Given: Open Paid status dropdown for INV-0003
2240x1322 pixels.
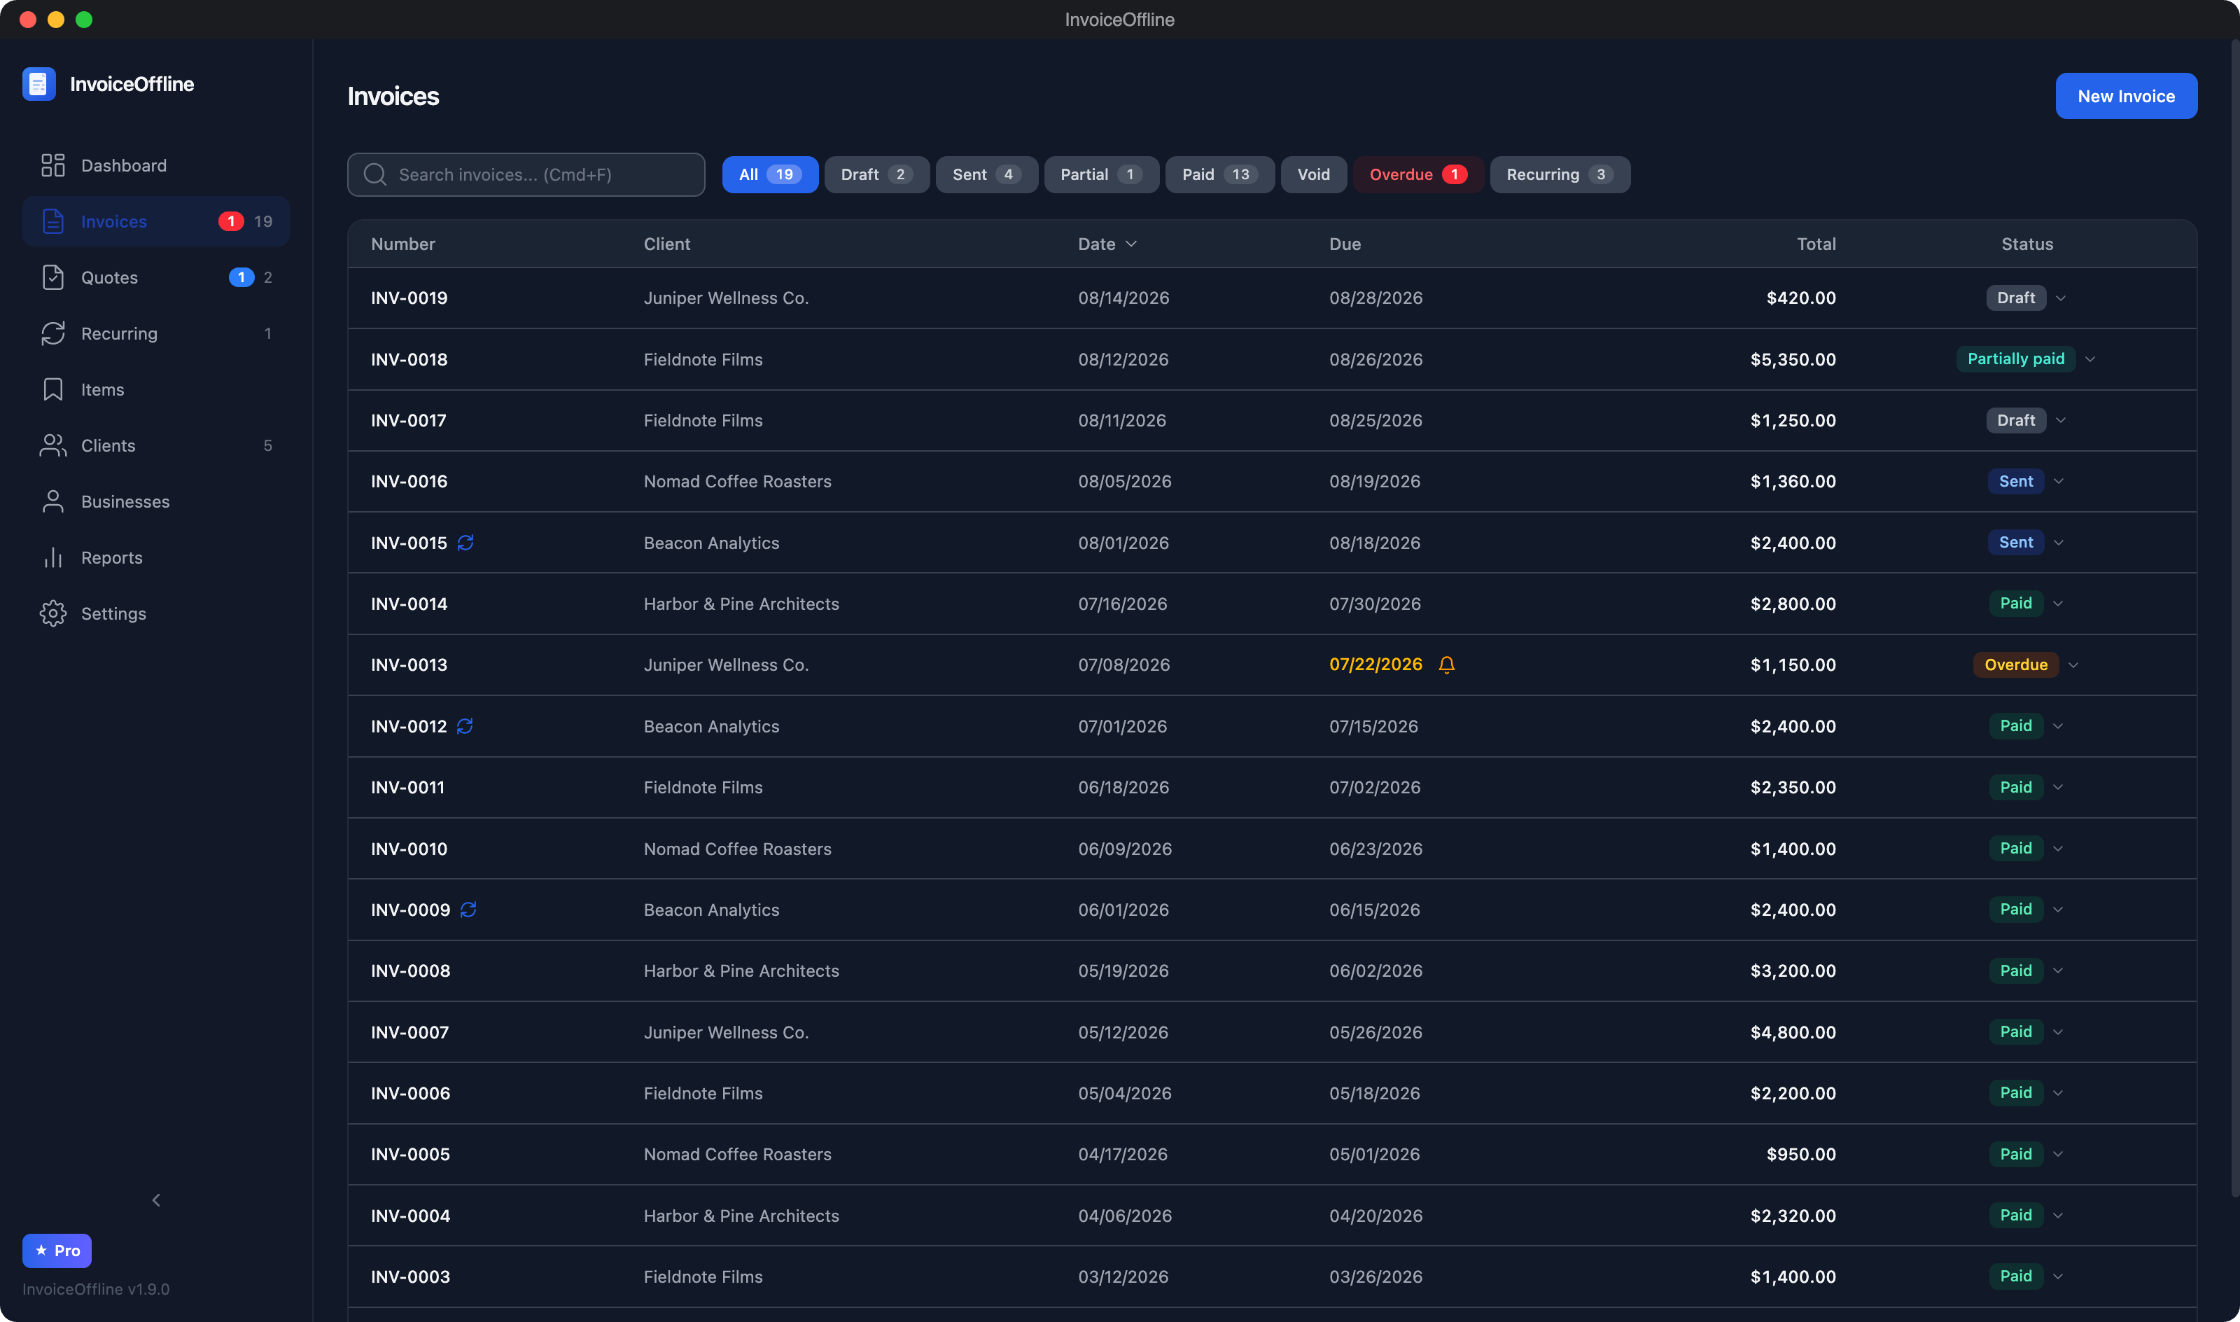Looking at the screenshot, I should 2058,1276.
